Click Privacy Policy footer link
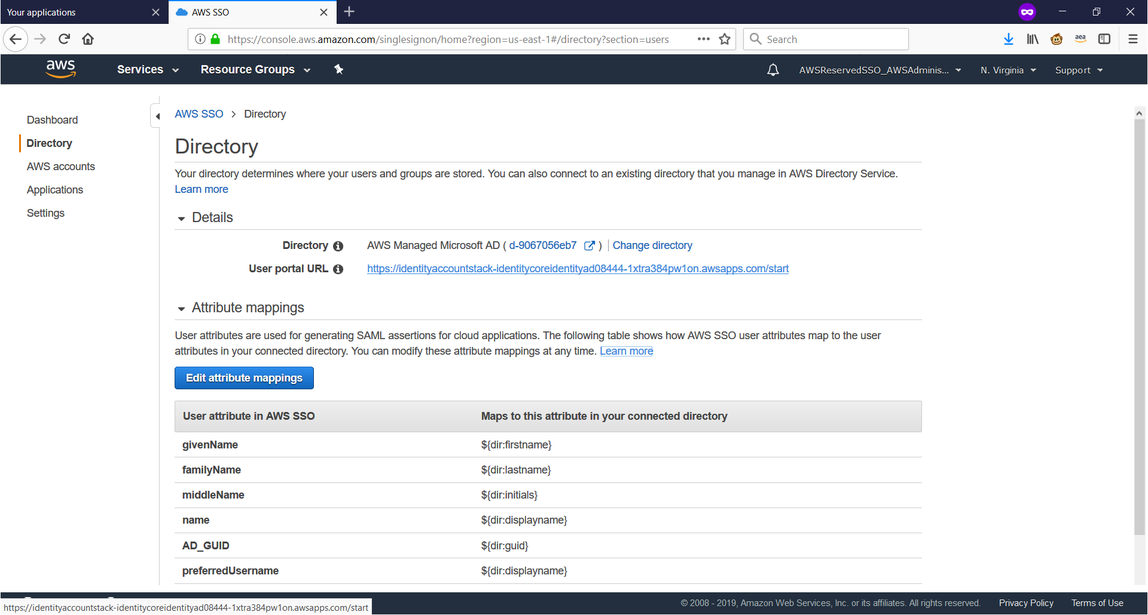 [x=1026, y=603]
